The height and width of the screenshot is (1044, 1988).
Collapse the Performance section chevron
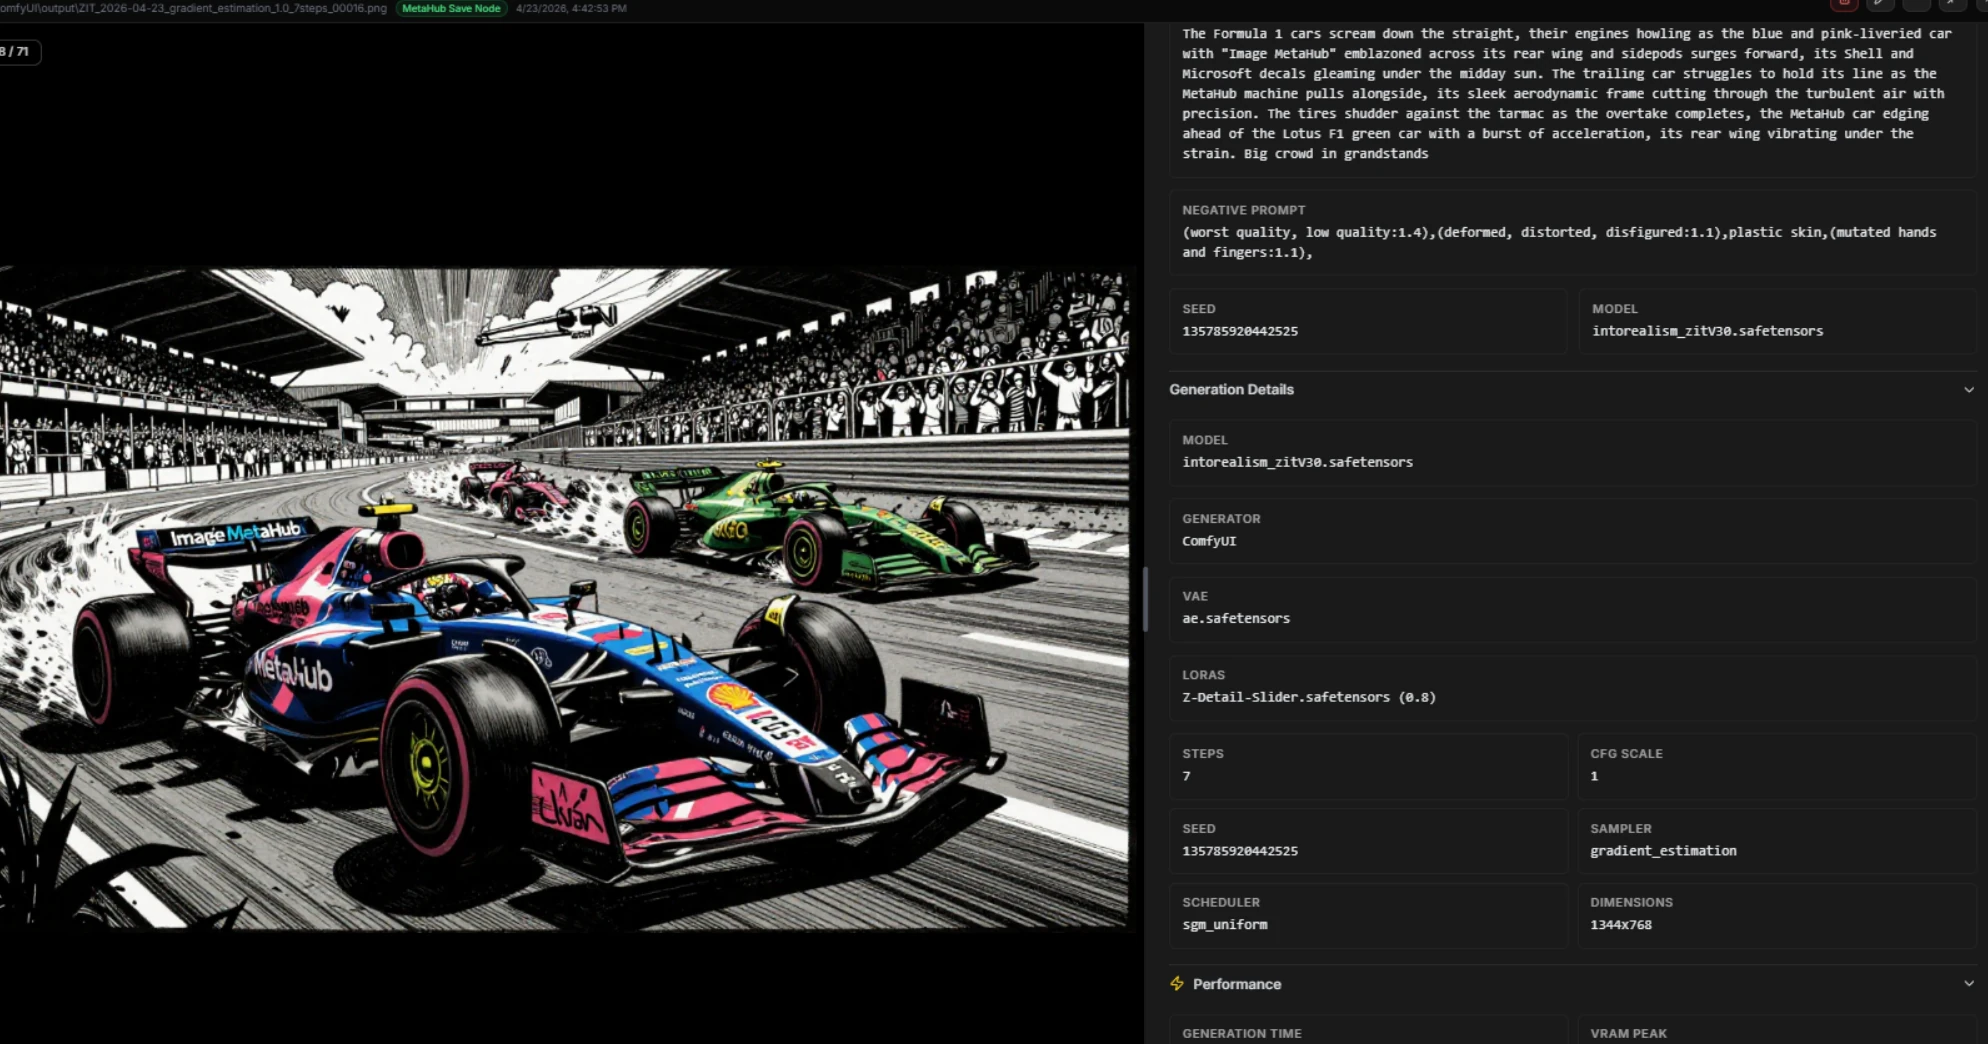click(1968, 984)
